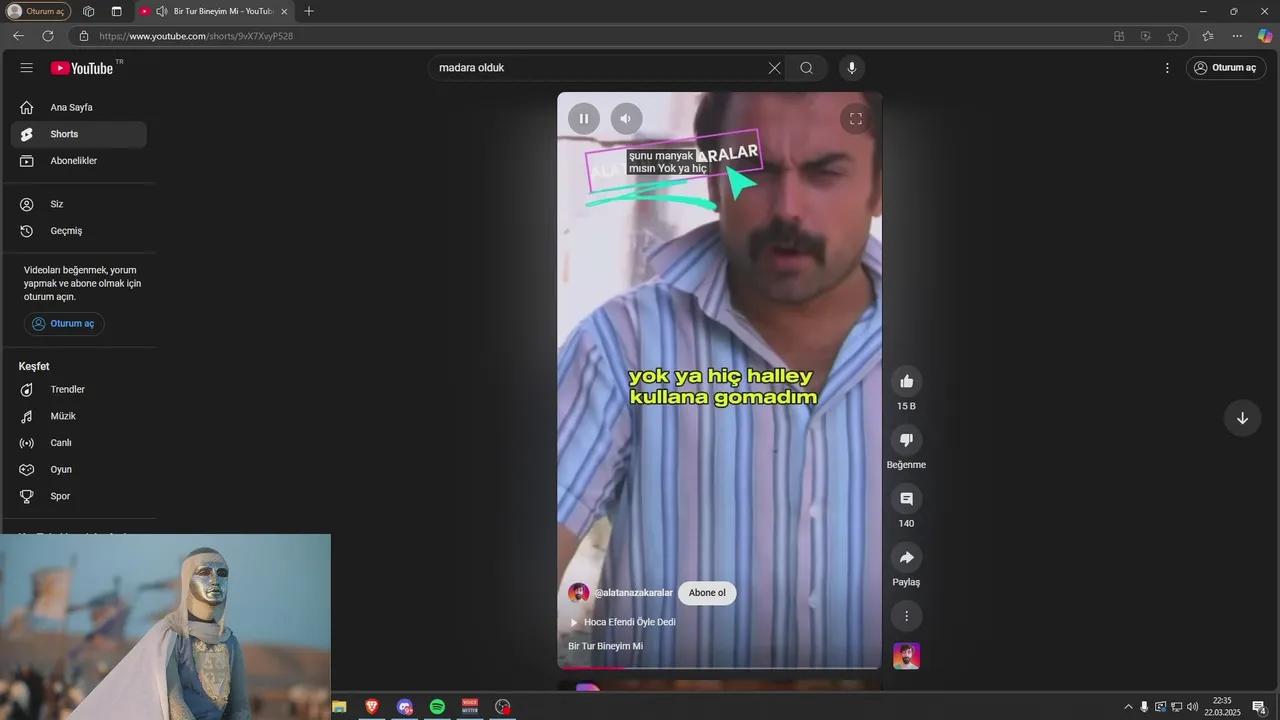Open Brave from the taskbar
1280x720 pixels.
(x=372, y=707)
